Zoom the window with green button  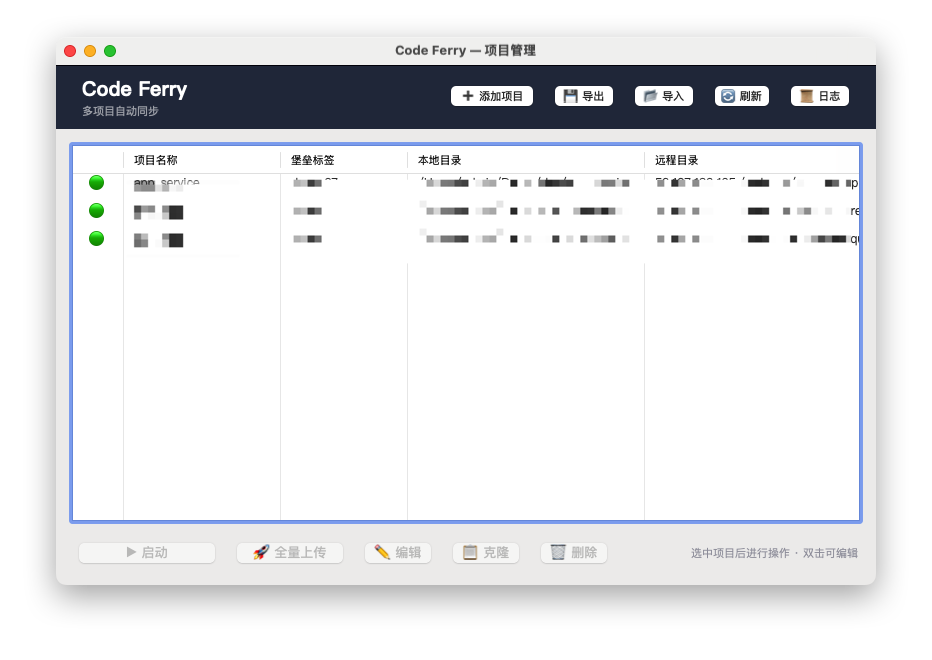pyautogui.click(x=110, y=51)
